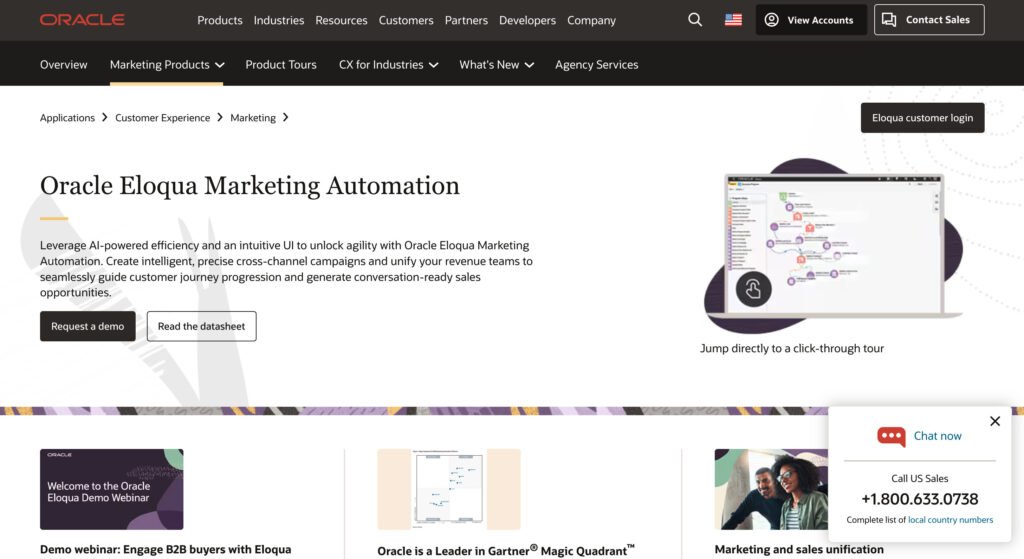Screen dimensions: 1024x559
Task: Close the chat popup with X
Action: pyautogui.click(x=994, y=421)
